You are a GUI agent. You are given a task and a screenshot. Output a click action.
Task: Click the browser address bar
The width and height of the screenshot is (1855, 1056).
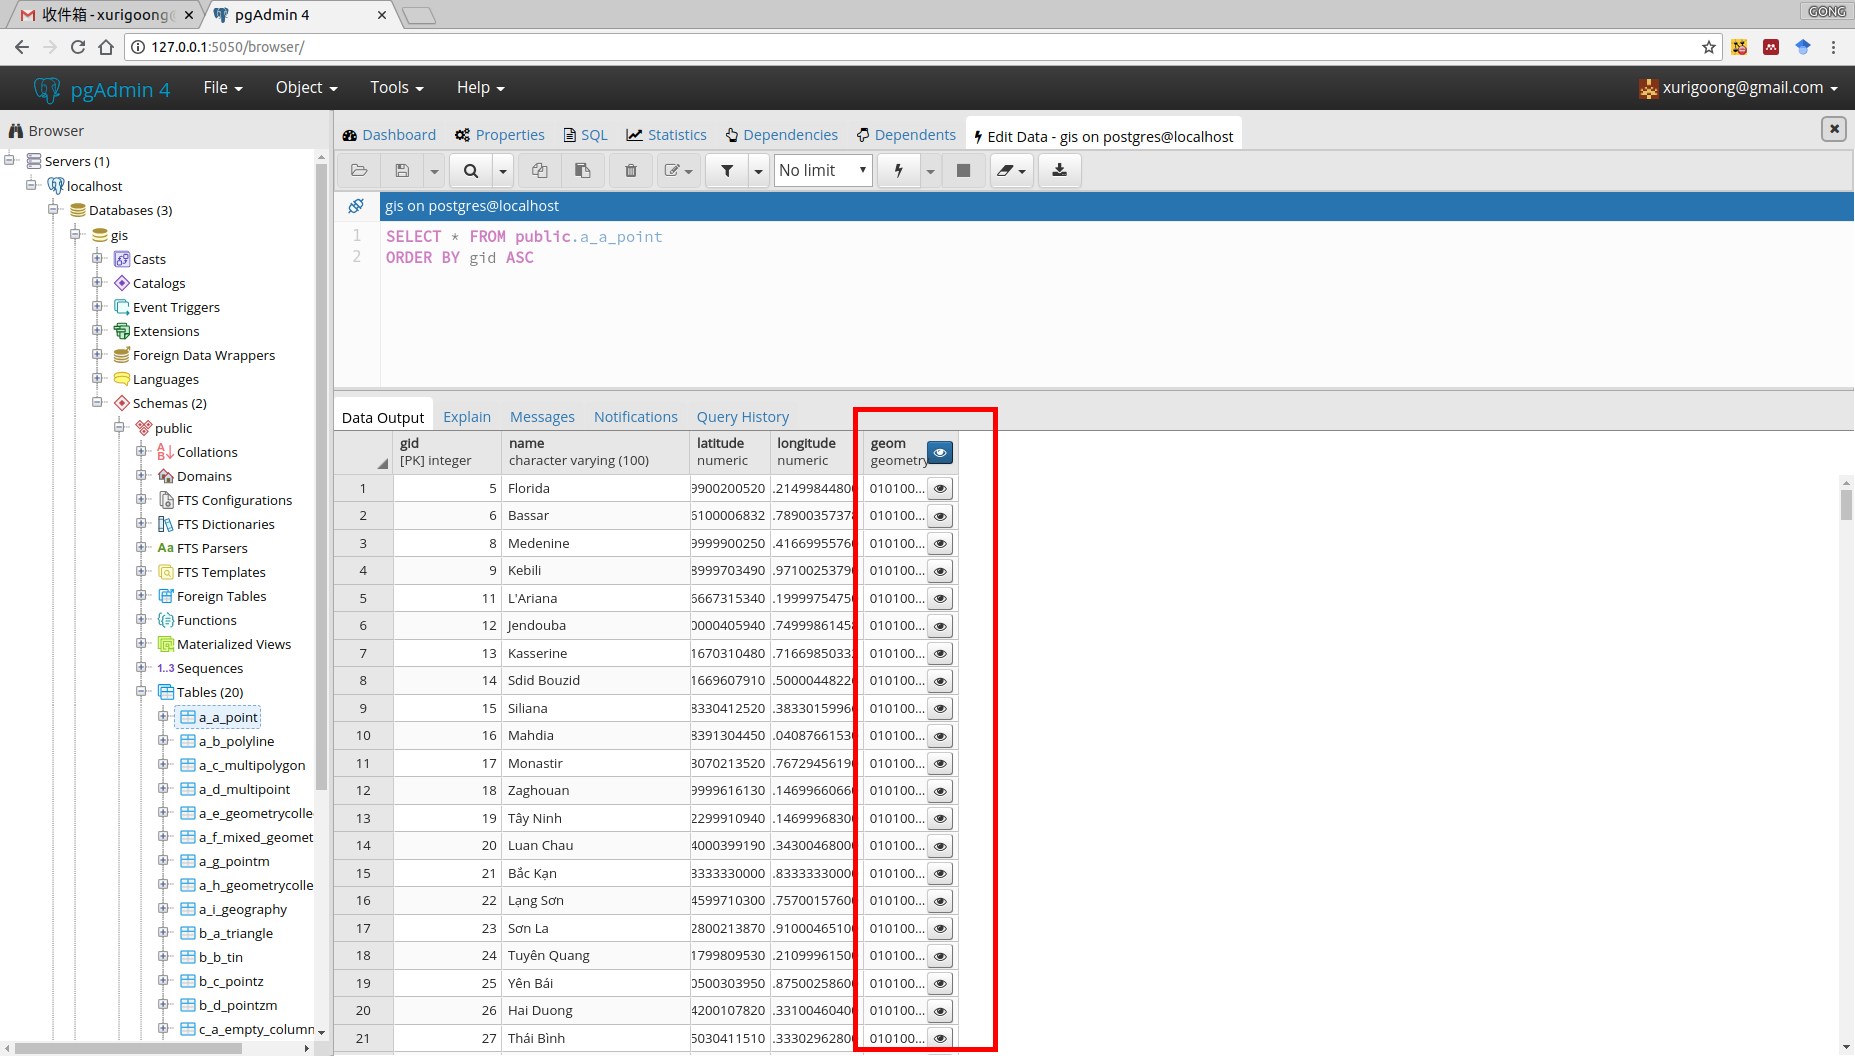(900, 47)
